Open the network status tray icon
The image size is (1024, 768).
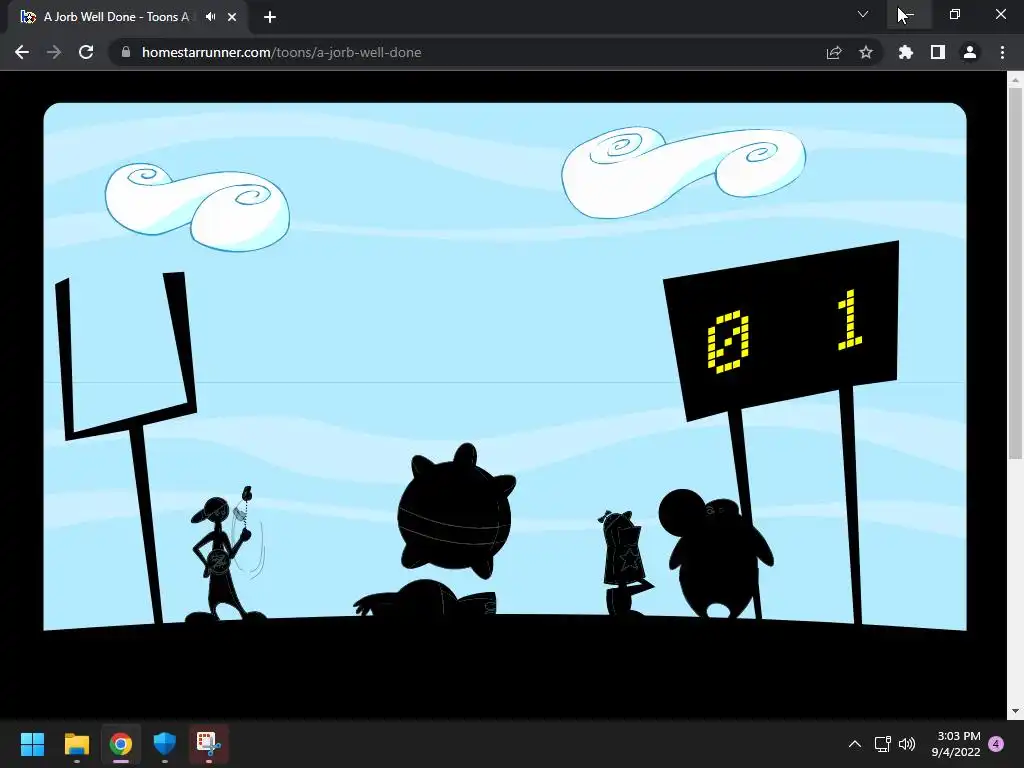(882, 744)
